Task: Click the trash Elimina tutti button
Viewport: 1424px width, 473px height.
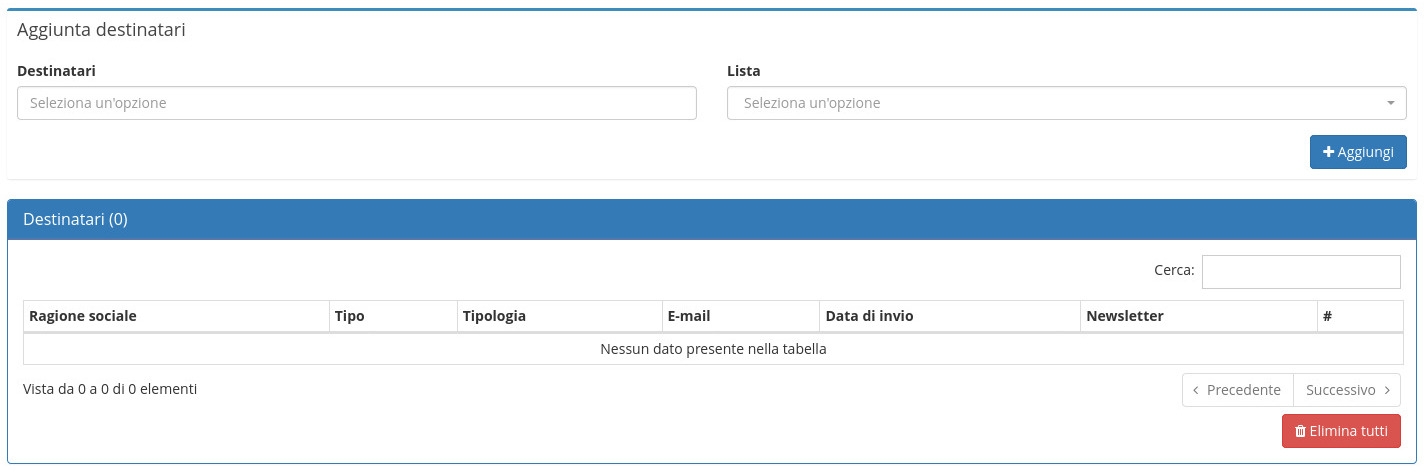Action: (x=1340, y=431)
